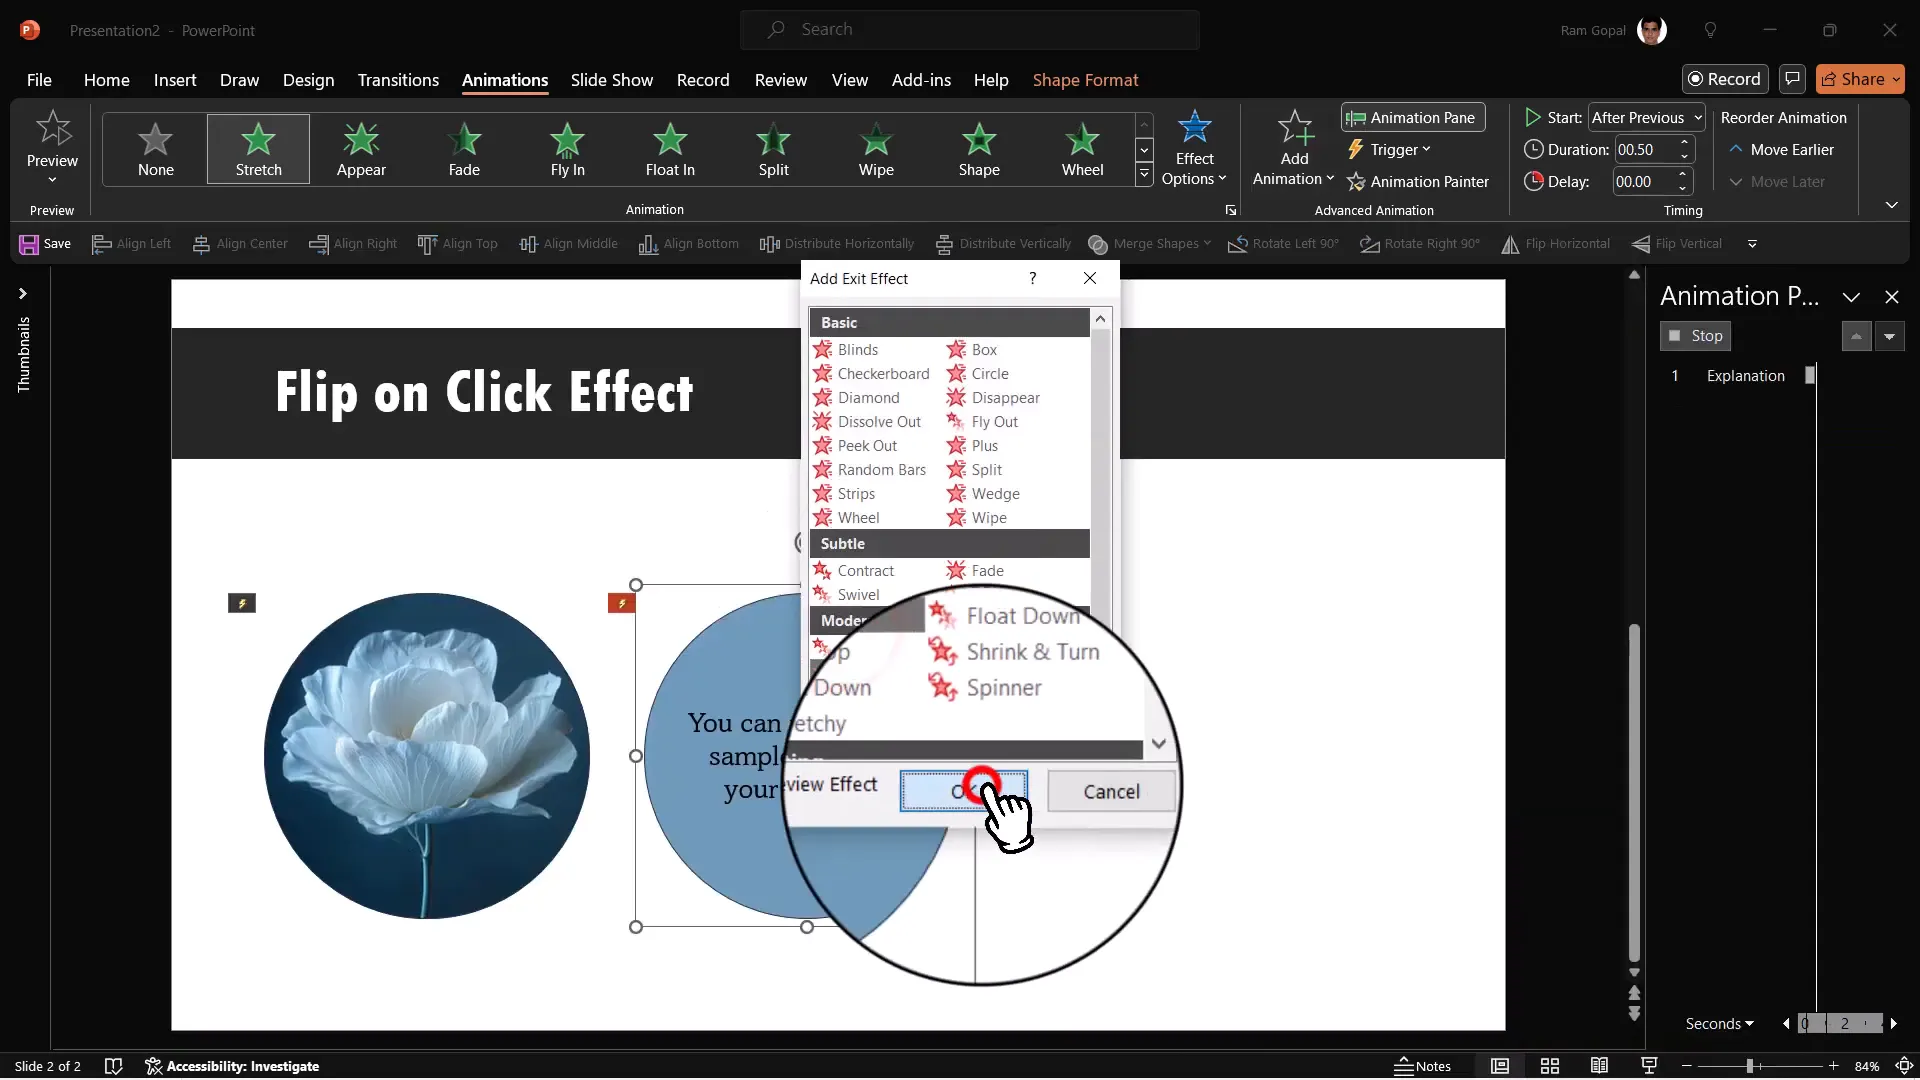Switch to Normal view
This screenshot has width=1920, height=1080.
point(1500,1066)
